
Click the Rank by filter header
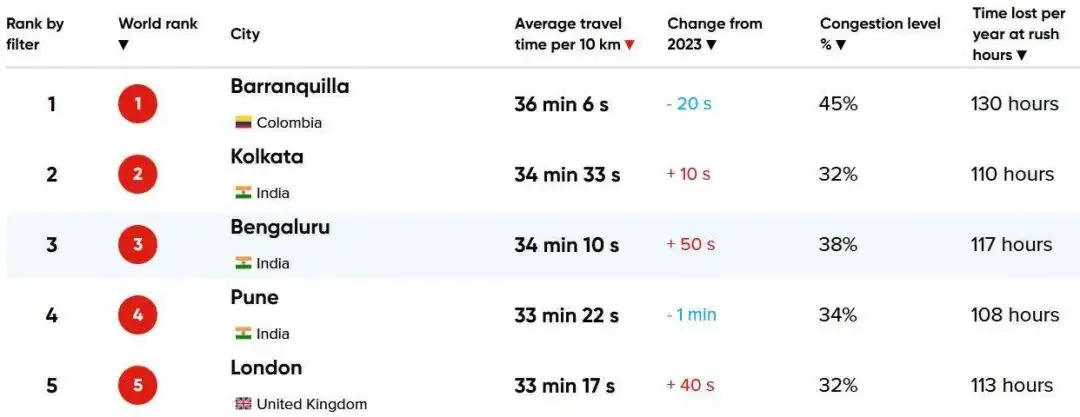tap(35, 34)
